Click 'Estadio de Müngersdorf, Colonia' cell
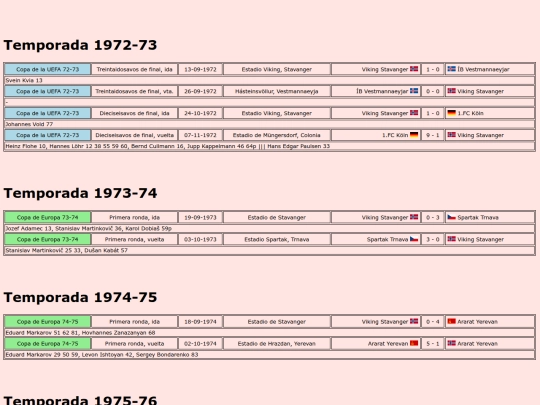 (x=277, y=135)
